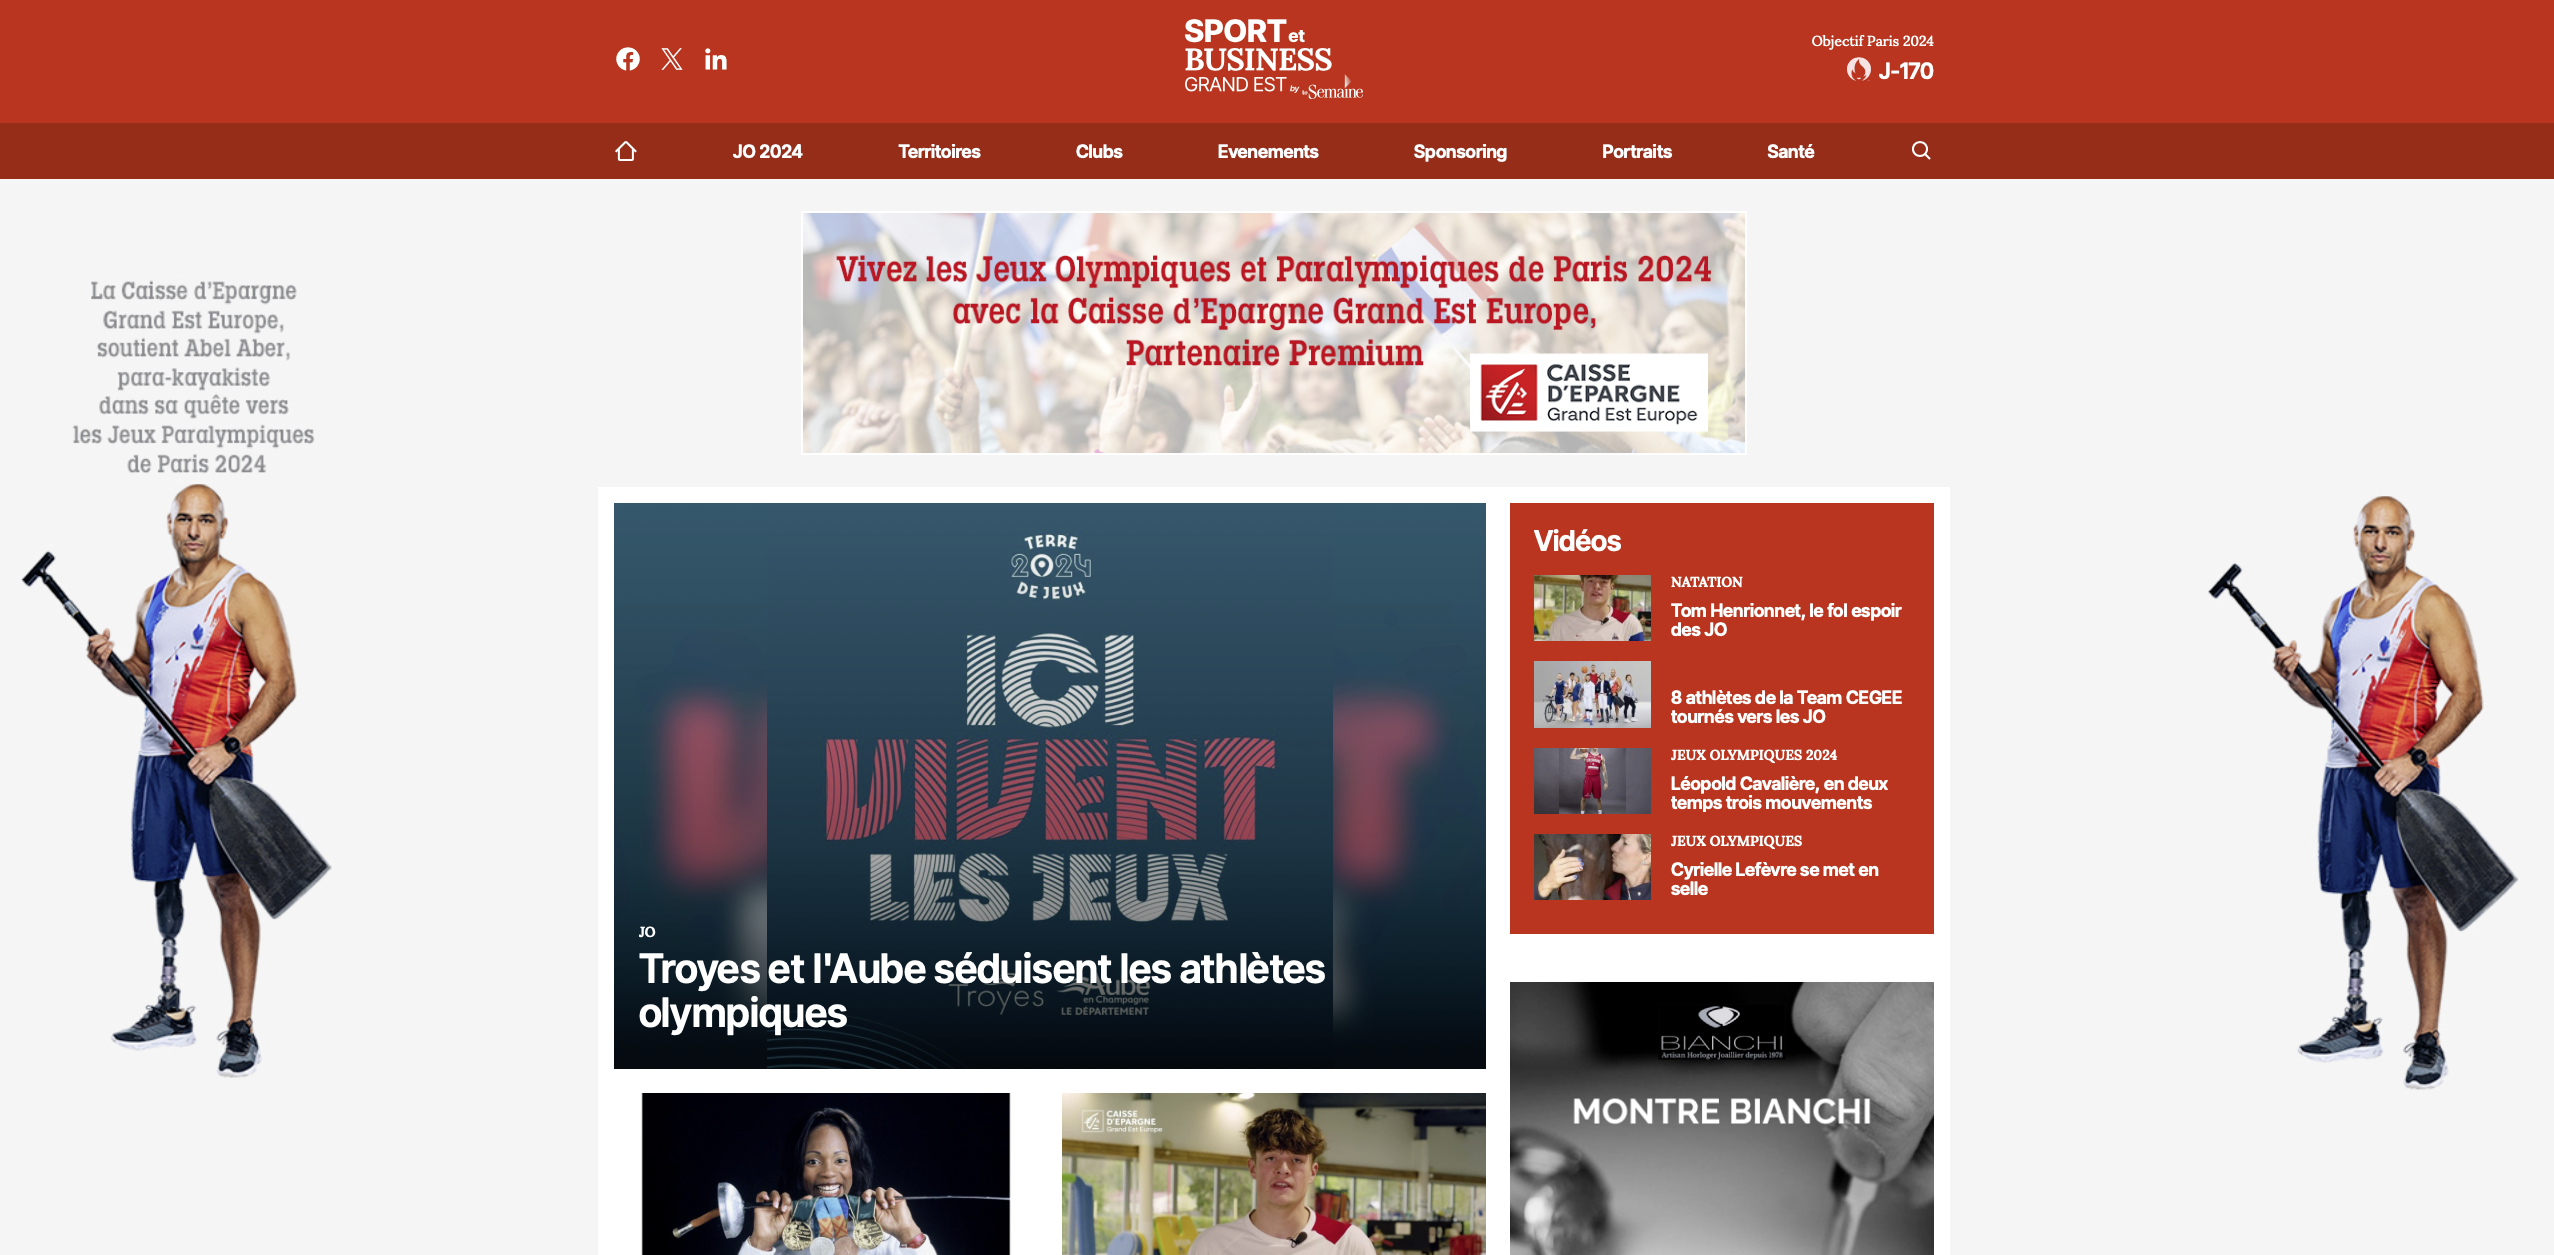Open Cyrielle Lefèvre se met en selle
The height and width of the screenshot is (1255, 2554).
pos(1774,879)
